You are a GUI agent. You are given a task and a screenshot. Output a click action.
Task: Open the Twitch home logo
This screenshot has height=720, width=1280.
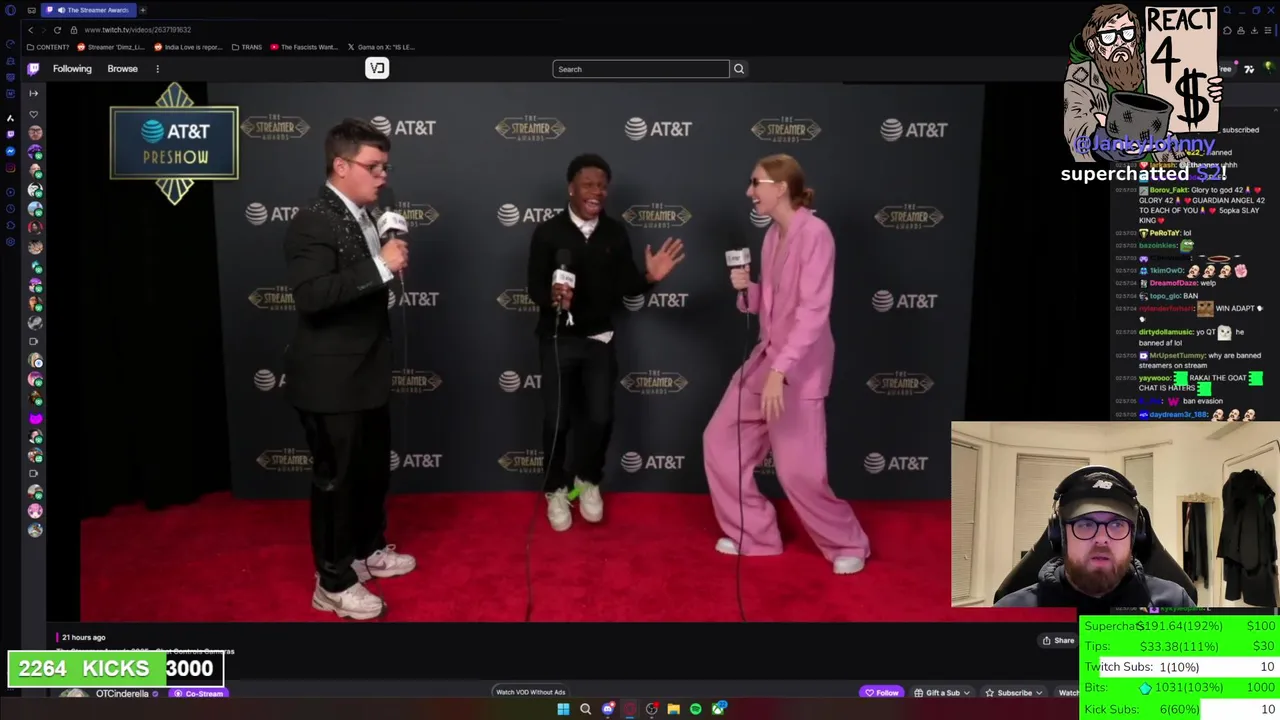point(33,69)
